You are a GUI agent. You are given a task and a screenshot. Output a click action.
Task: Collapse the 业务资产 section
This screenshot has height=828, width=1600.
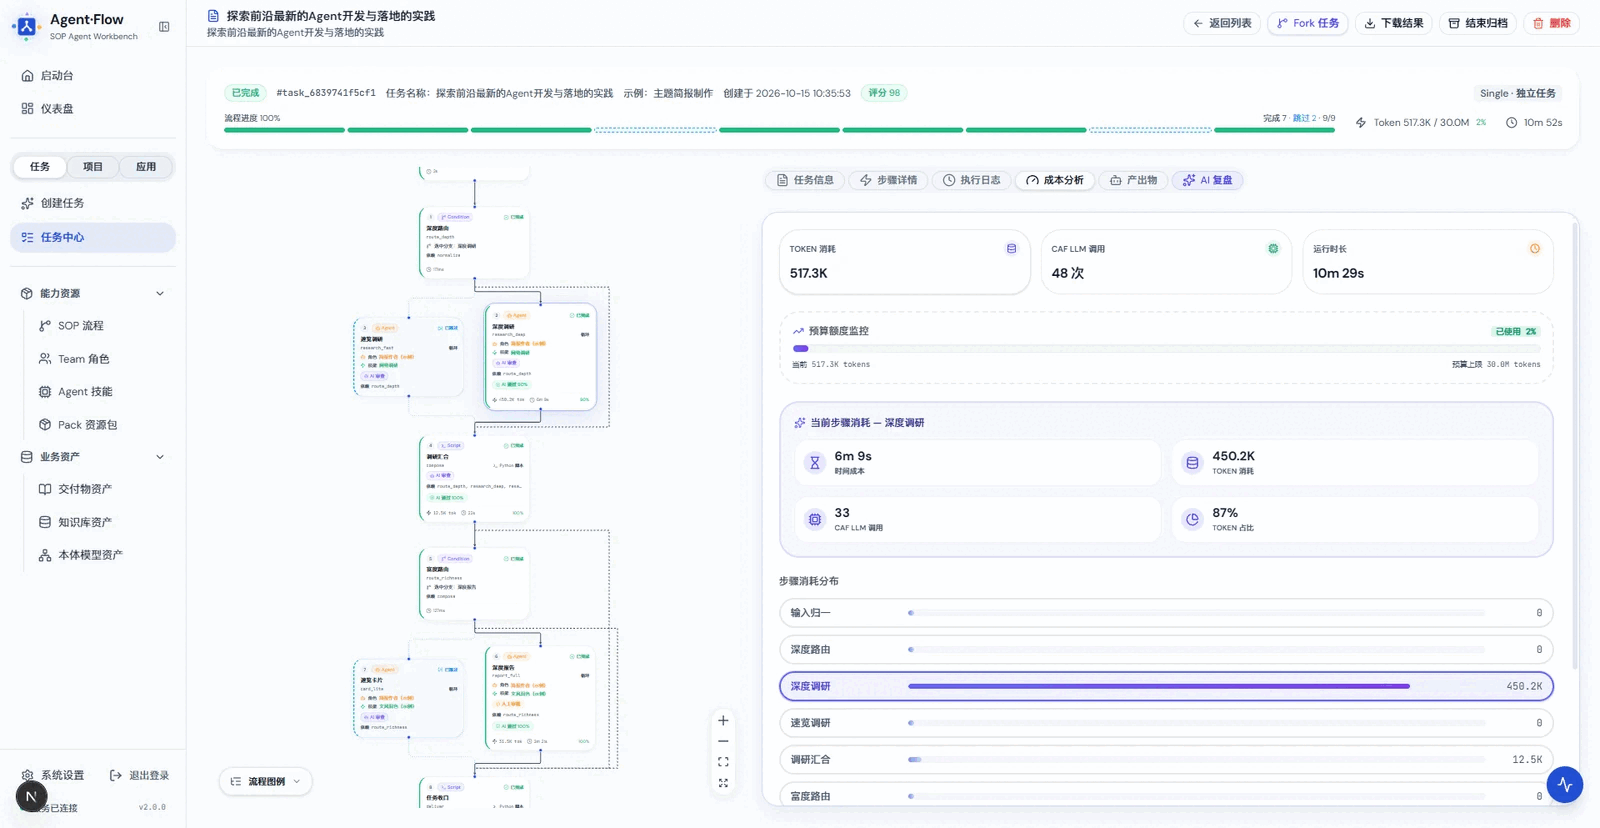point(160,457)
